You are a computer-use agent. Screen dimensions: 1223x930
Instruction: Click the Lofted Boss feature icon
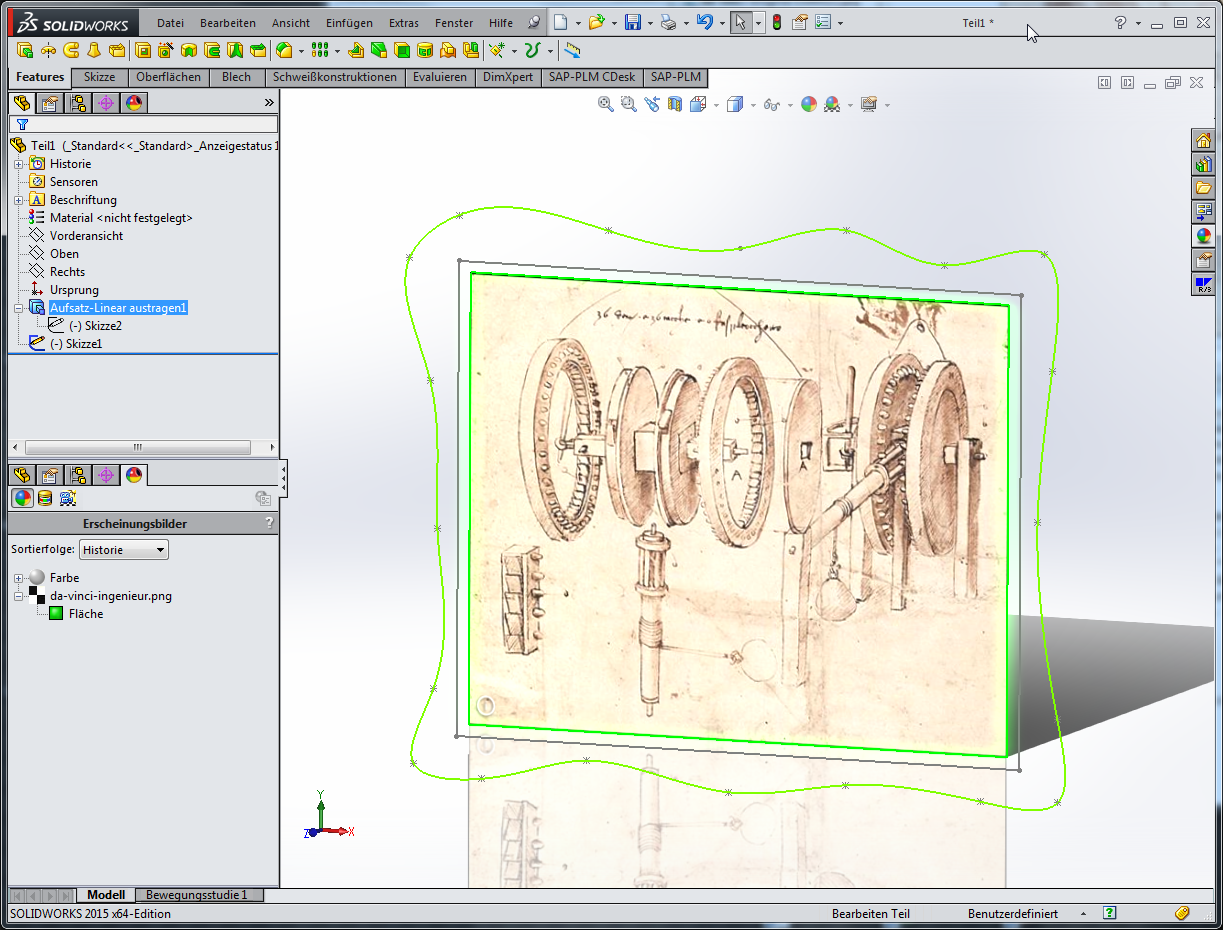point(94,50)
